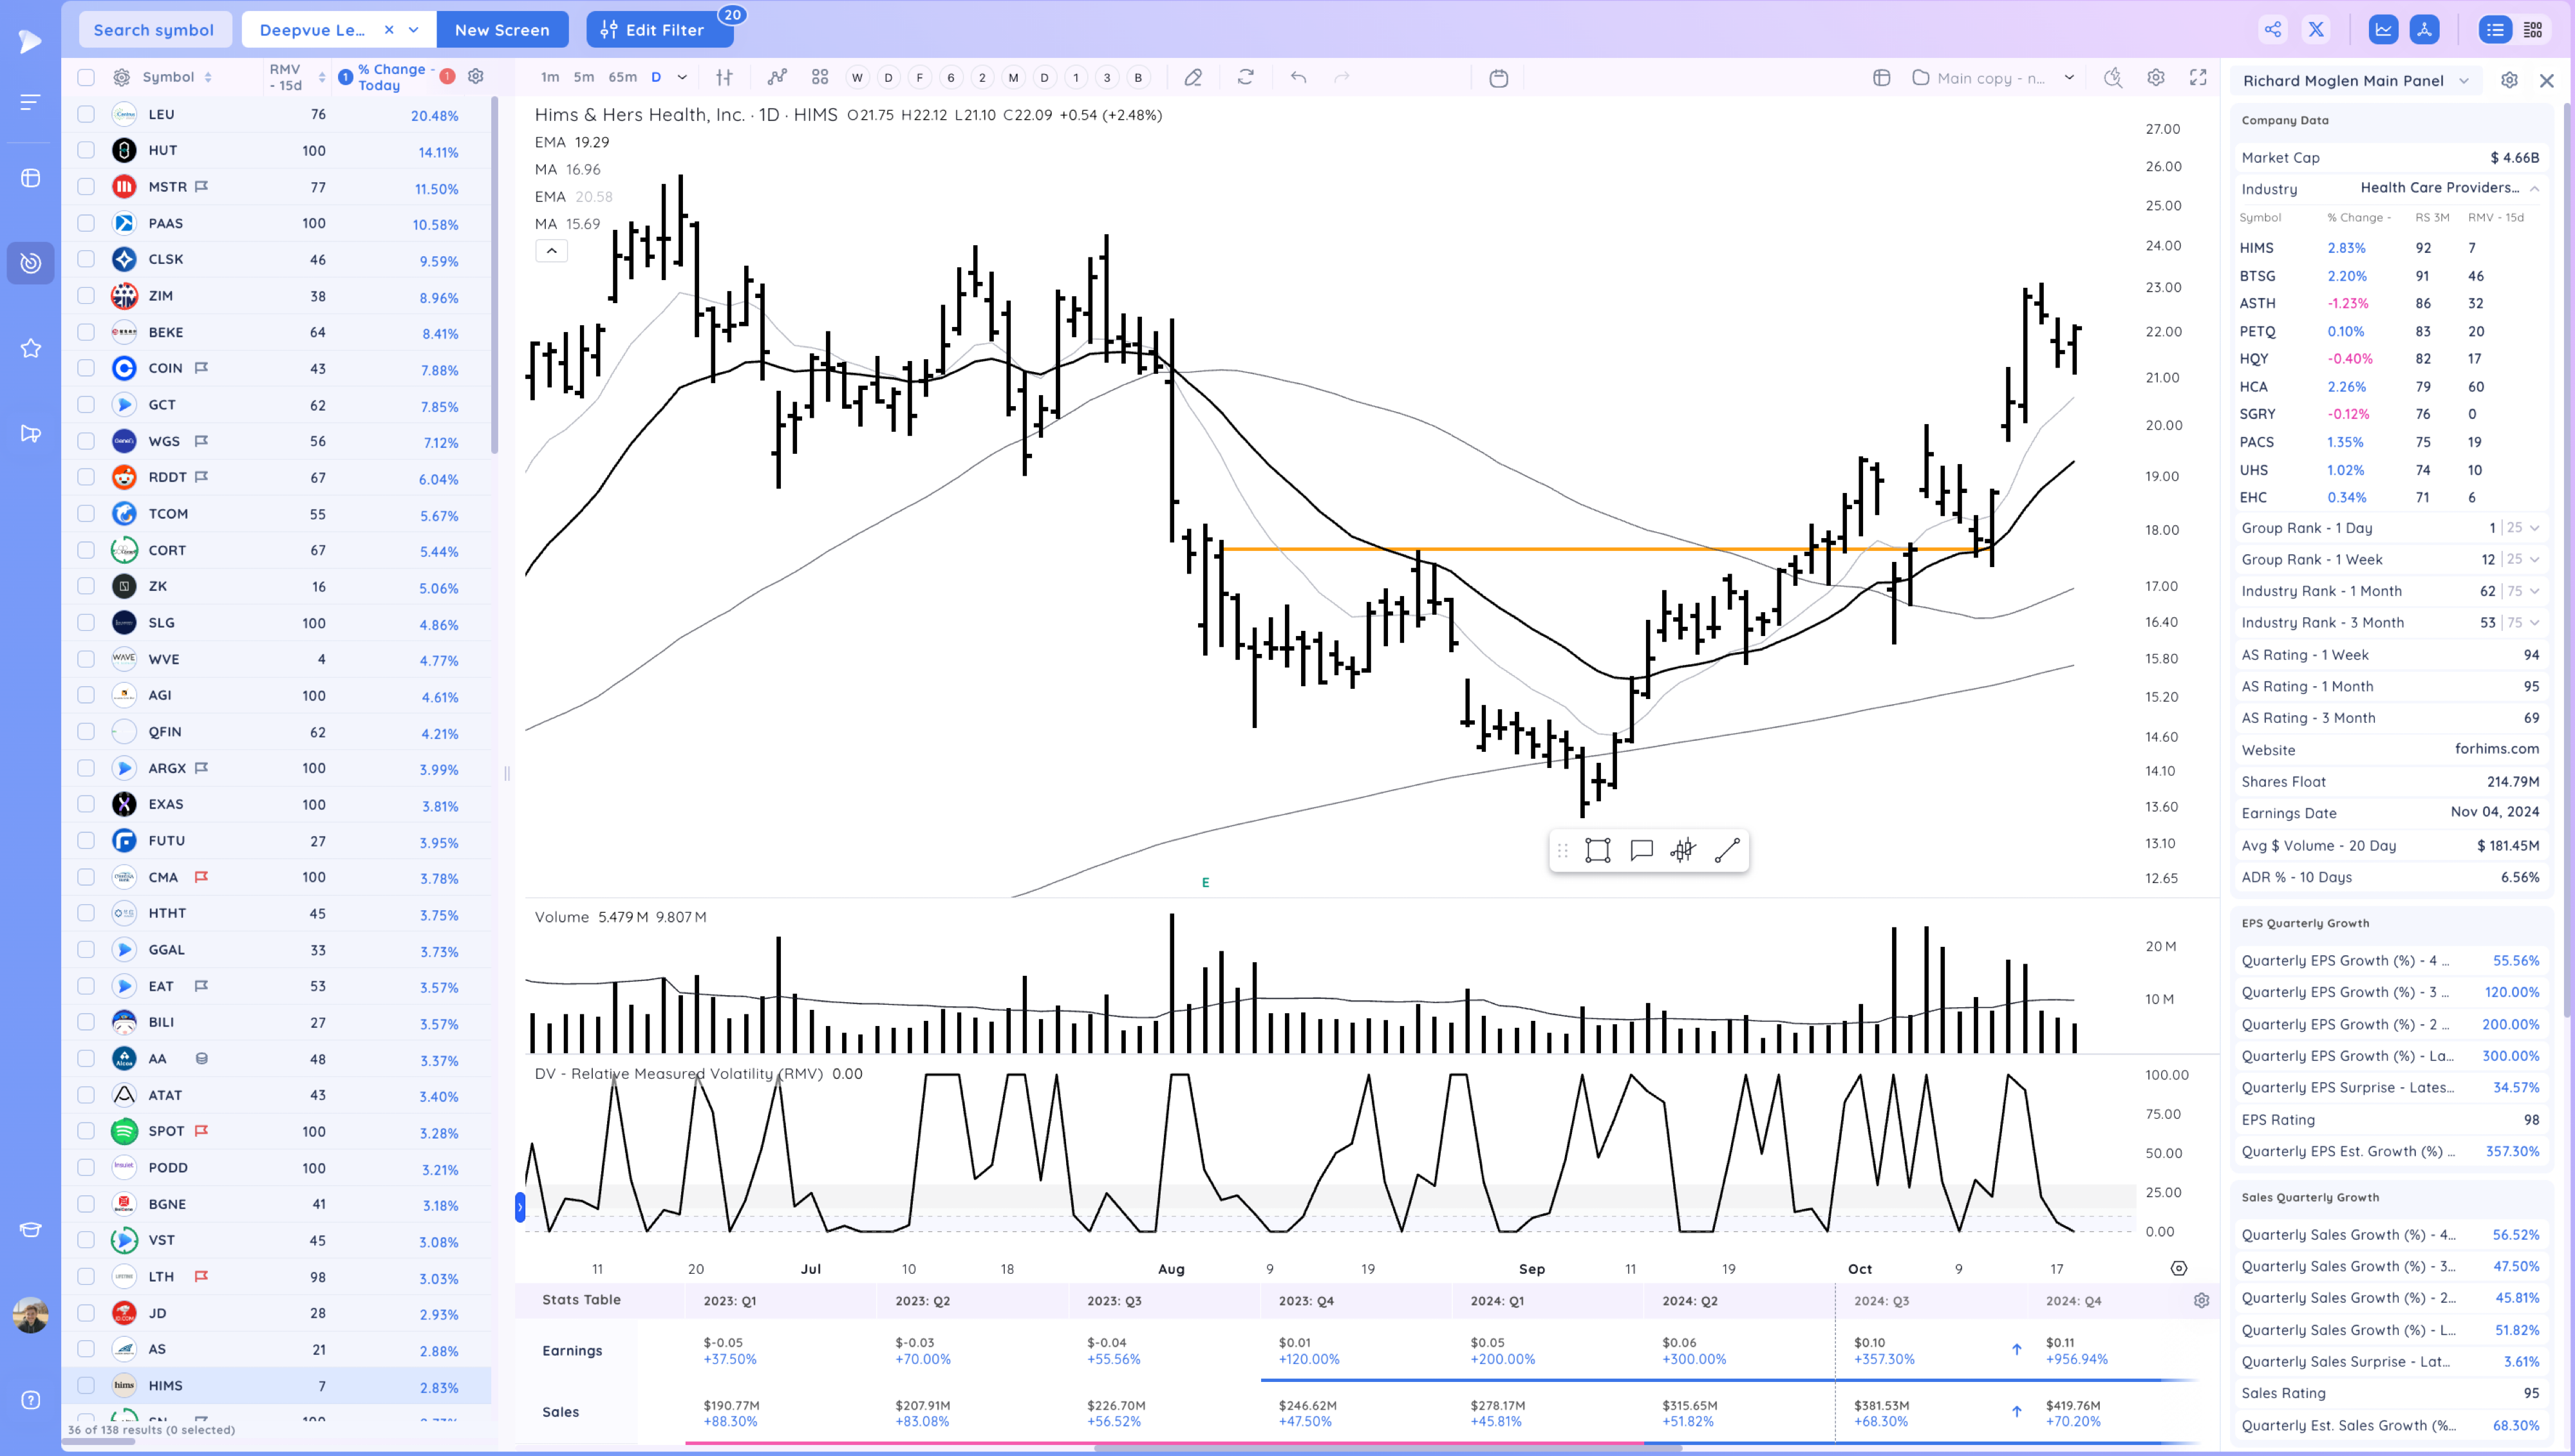The image size is (2575, 1456).
Task: Toggle select-all checkbox in header
Action: pos(86,77)
